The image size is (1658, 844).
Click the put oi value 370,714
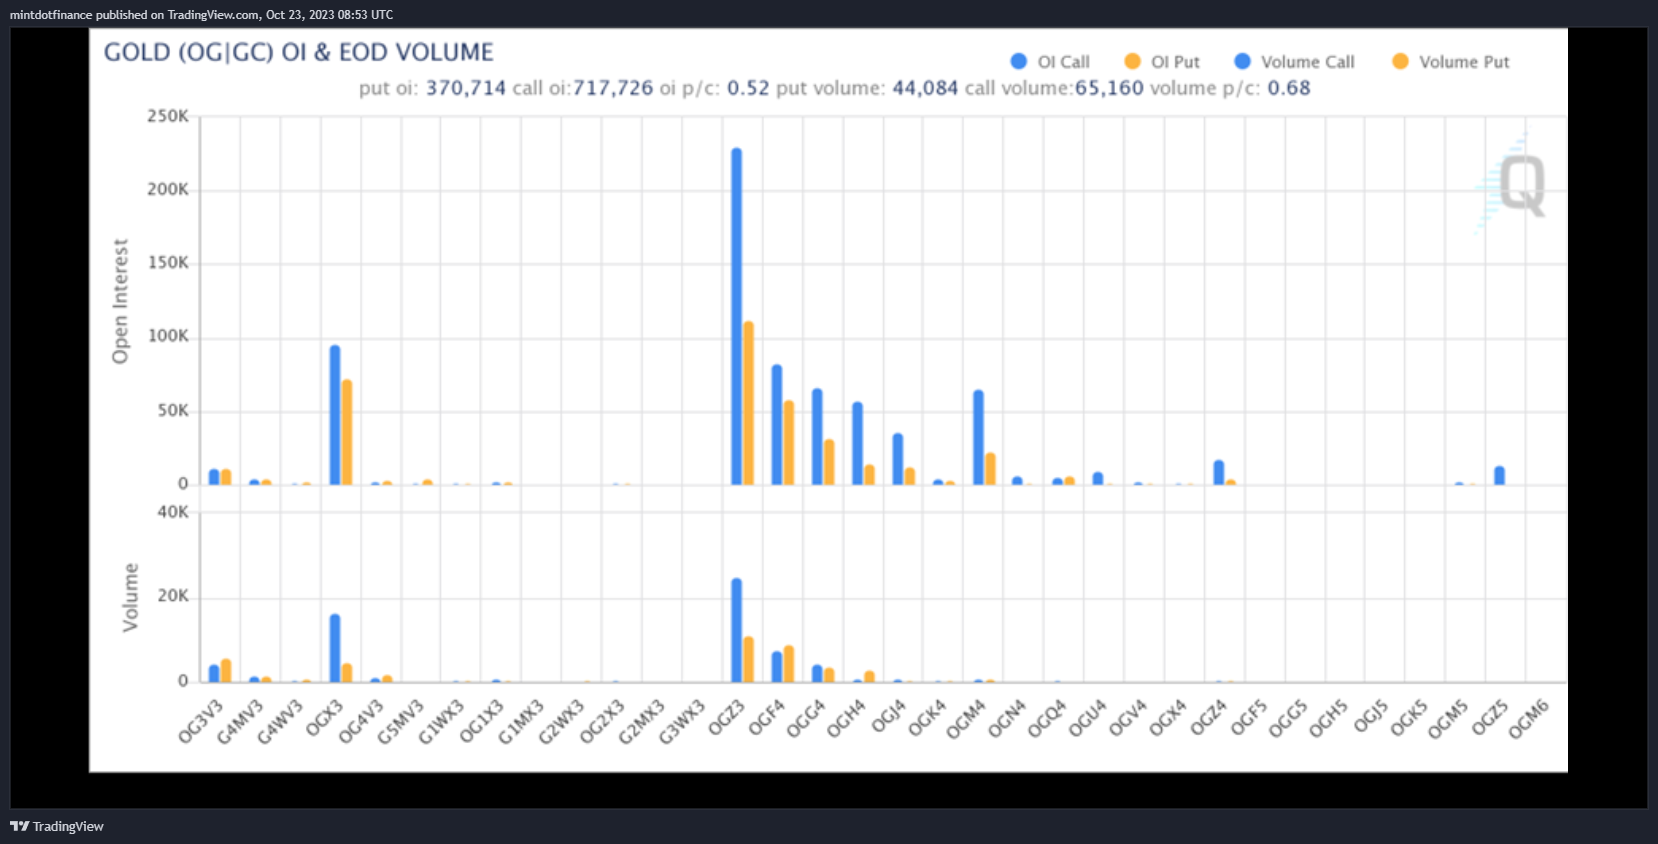[466, 88]
